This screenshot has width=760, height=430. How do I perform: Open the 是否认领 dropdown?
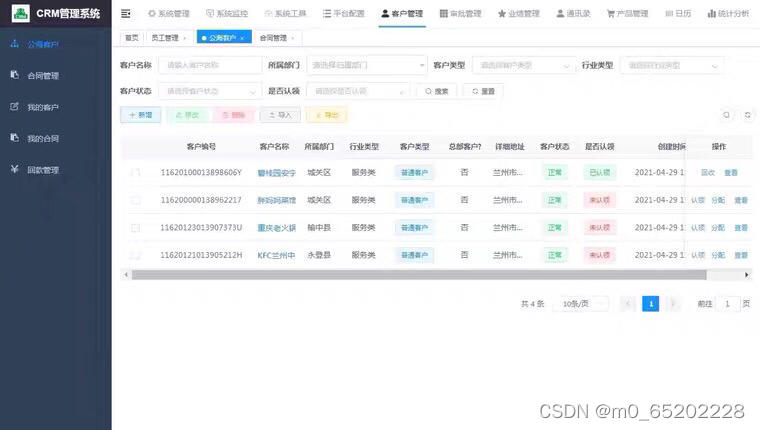[358, 91]
